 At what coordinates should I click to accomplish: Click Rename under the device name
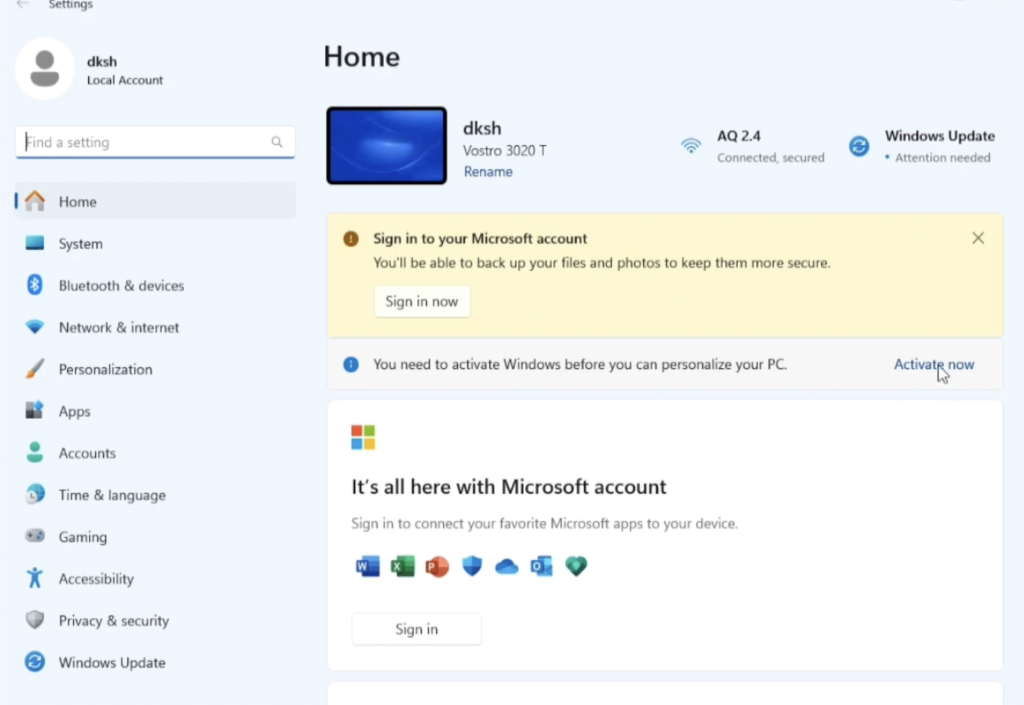(x=488, y=172)
